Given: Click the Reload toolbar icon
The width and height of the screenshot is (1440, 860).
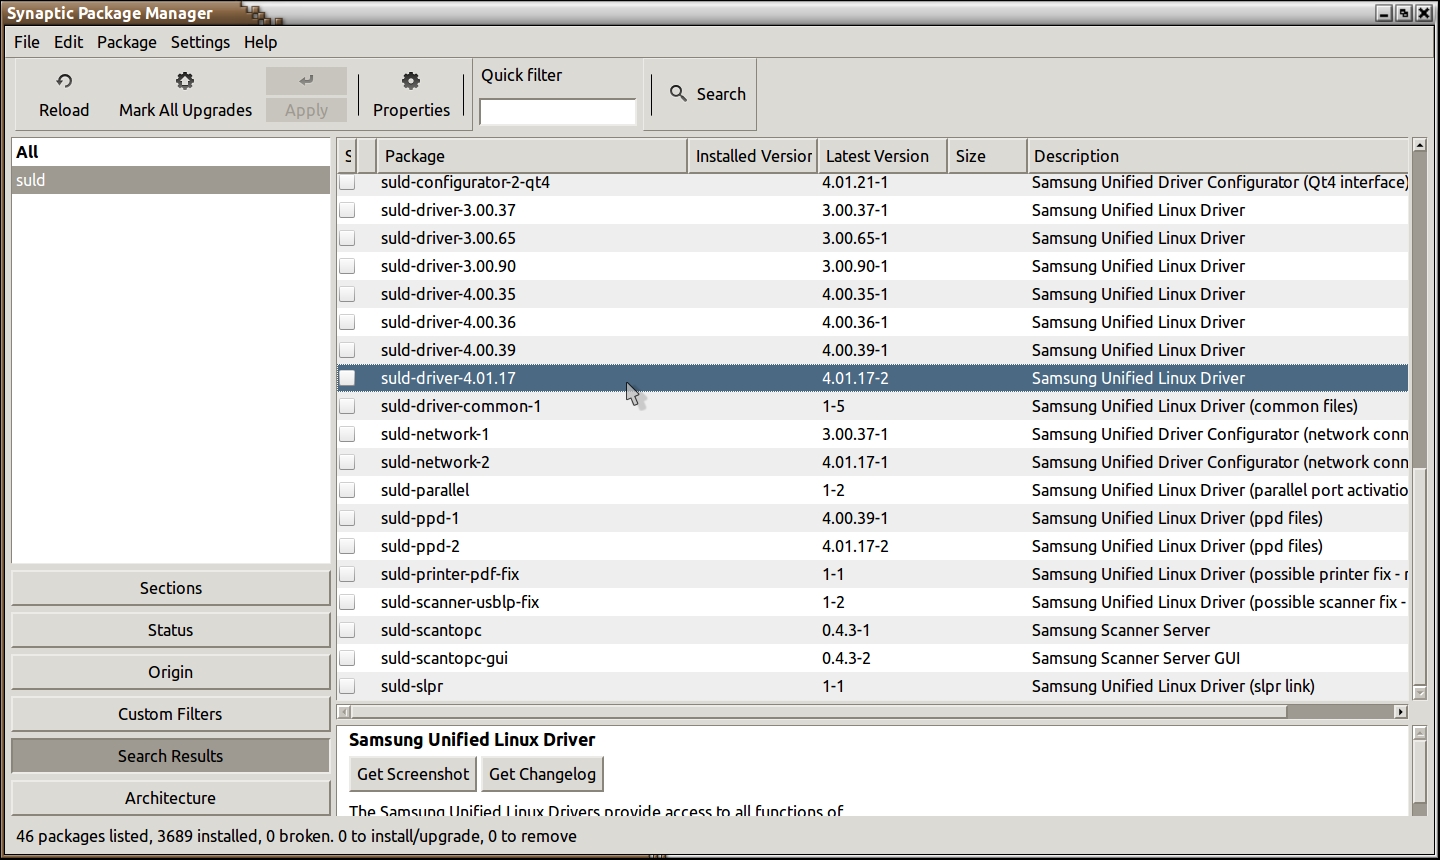Looking at the screenshot, I should pos(64,81).
